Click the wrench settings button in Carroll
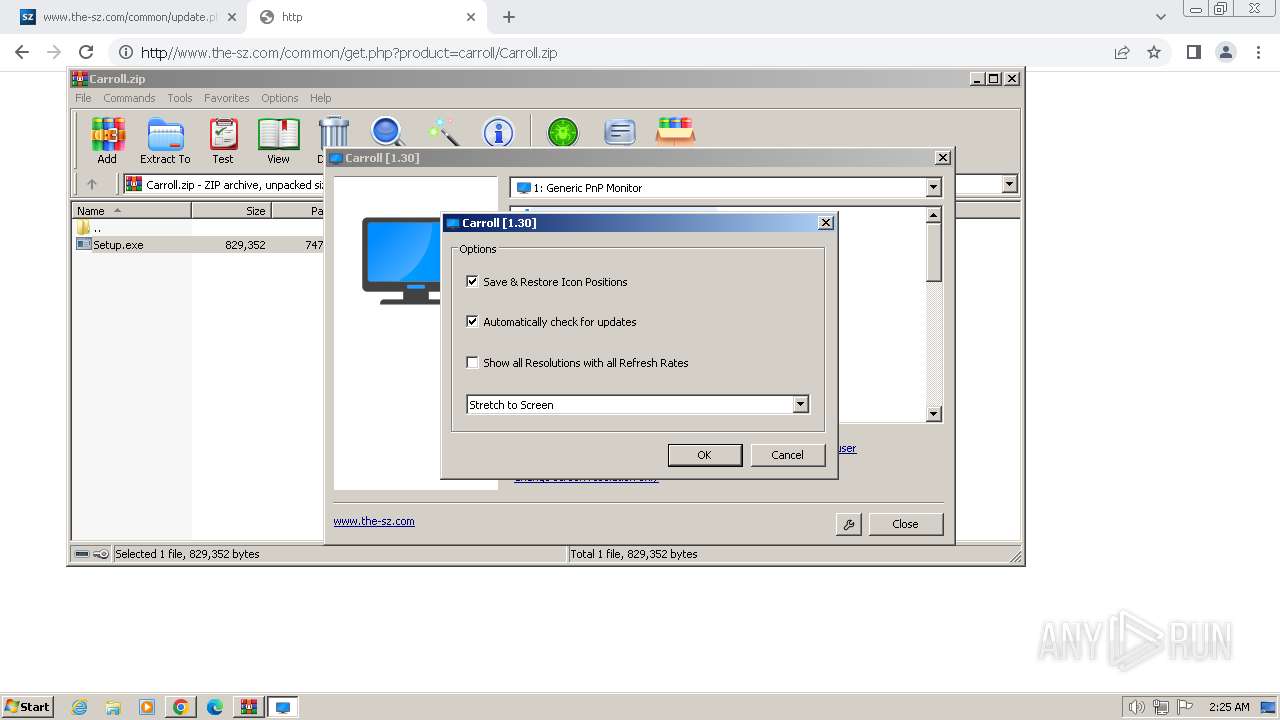The height and width of the screenshot is (720, 1280). point(848,524)
